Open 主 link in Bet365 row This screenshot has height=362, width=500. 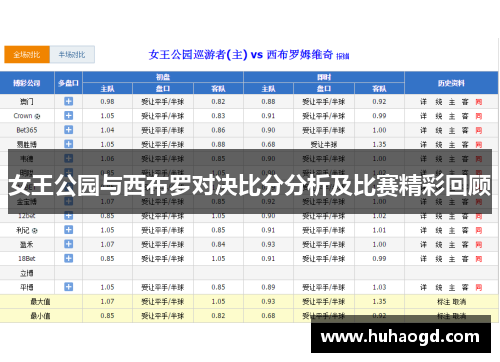pos(452,130)
